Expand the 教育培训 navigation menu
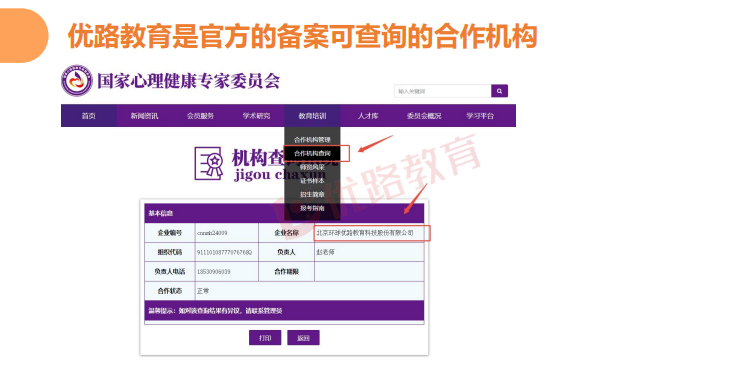The height and width of the screenshot is (375, 744). (x=312, y=116)
